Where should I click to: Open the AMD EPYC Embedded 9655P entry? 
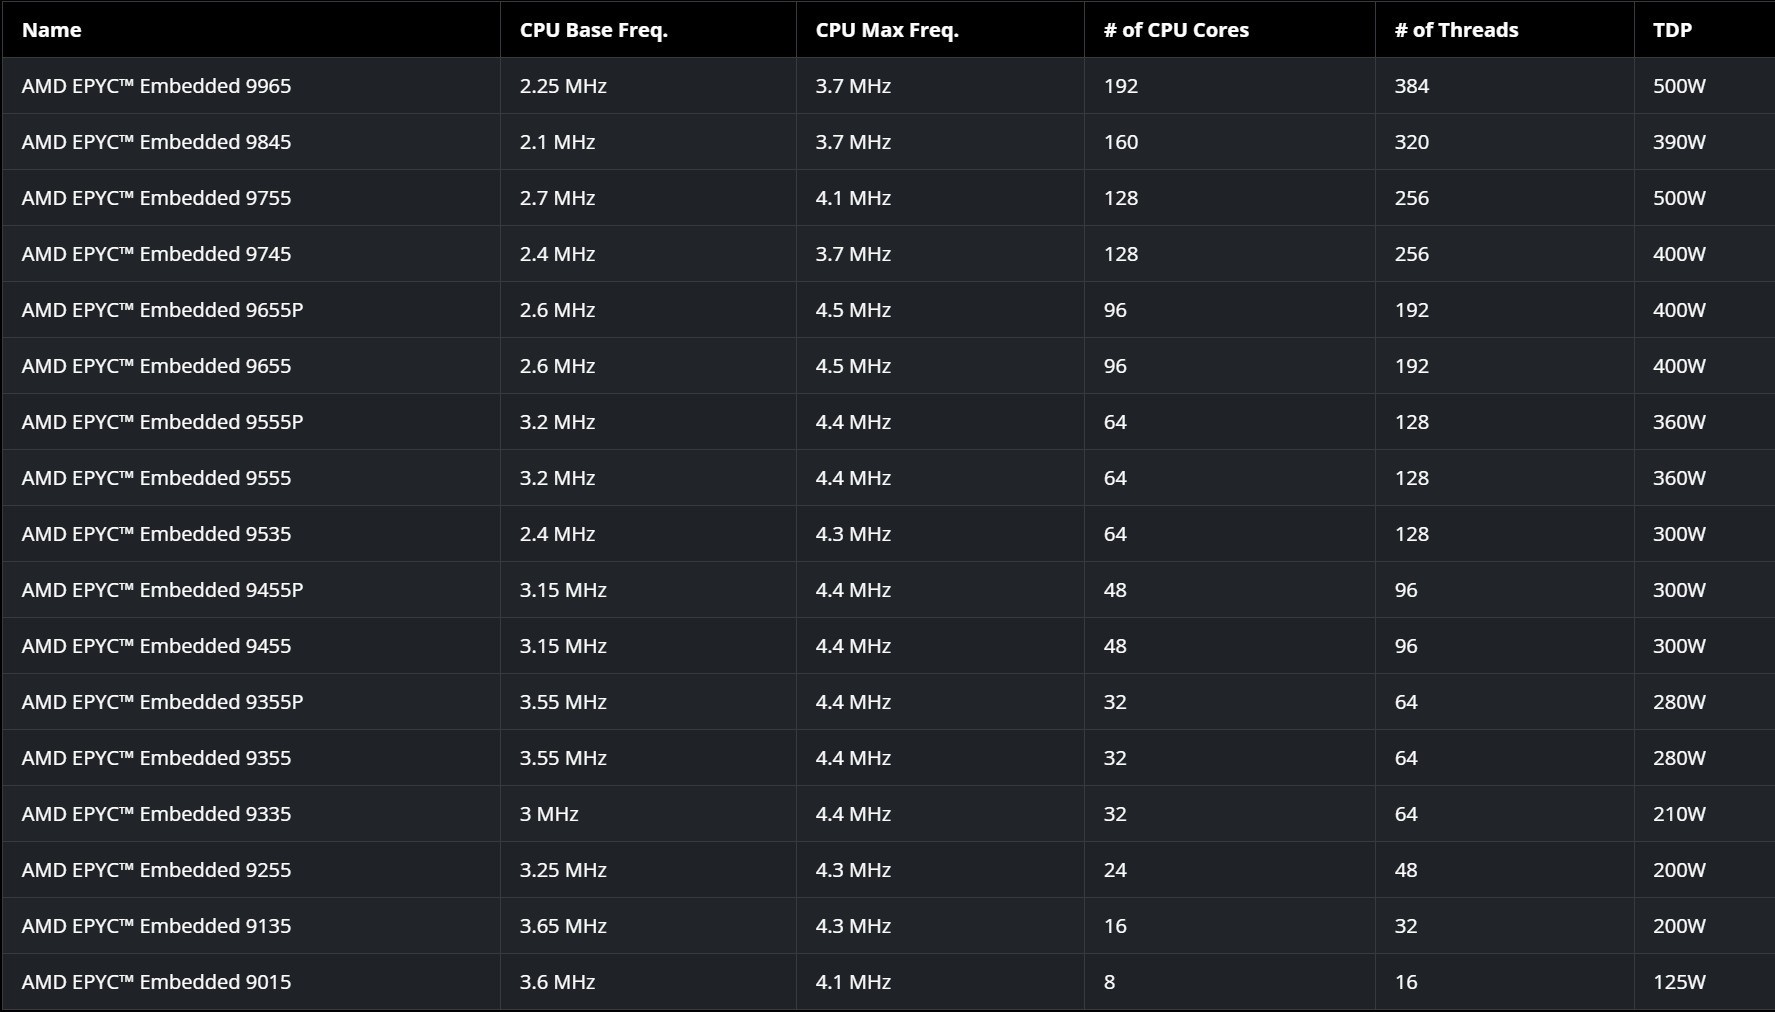[162, 310]
